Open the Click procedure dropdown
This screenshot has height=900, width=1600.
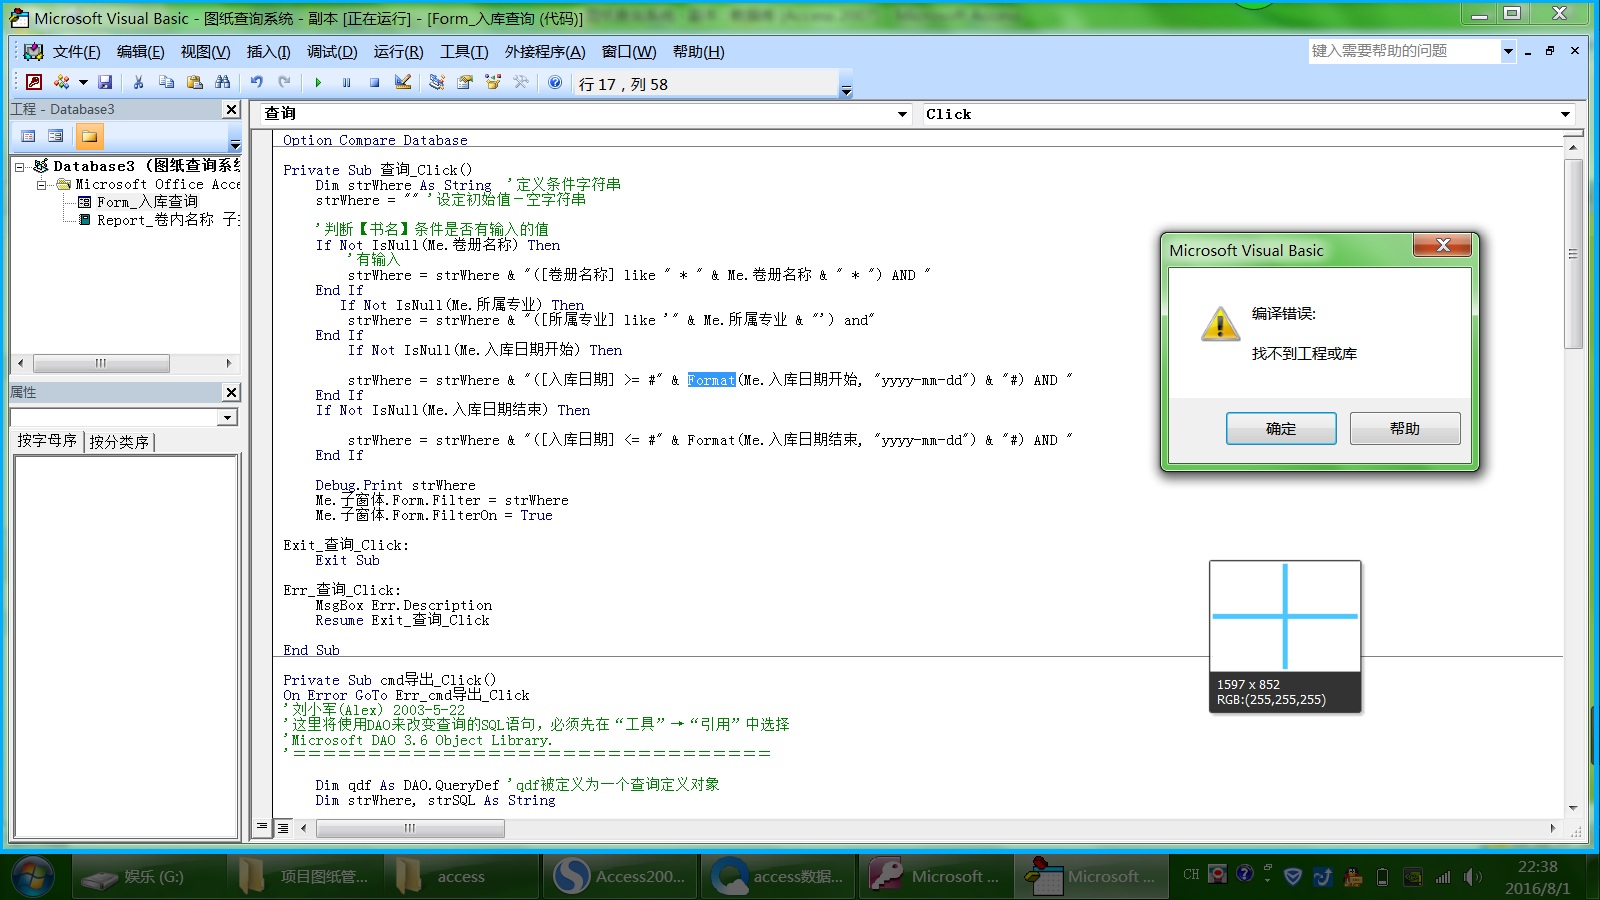pyautogui.click(x=1565, y=114)
